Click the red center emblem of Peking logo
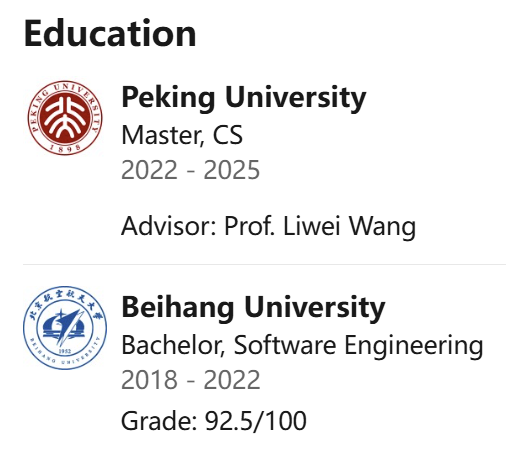506x455 pixels. point(65,118)
